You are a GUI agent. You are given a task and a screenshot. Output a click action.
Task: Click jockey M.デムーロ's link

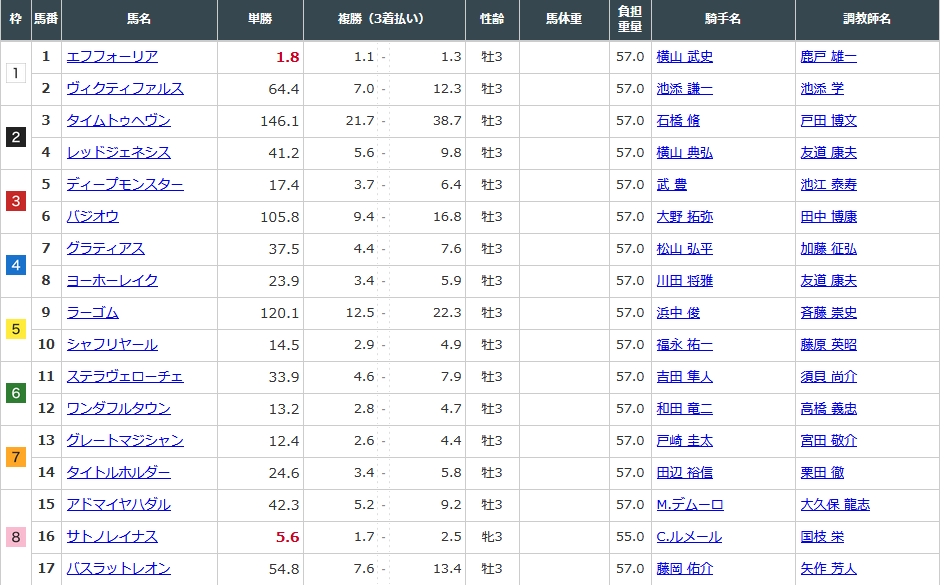click(689, 505)
